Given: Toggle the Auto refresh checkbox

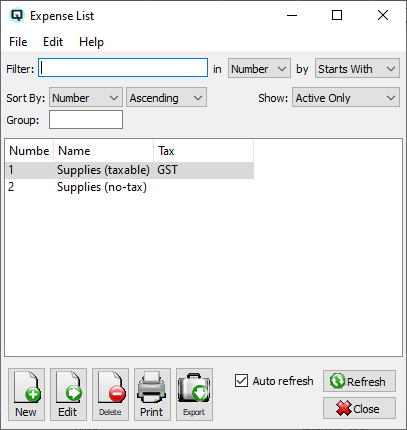Looking at the screenshot, I should pos(241,381).
